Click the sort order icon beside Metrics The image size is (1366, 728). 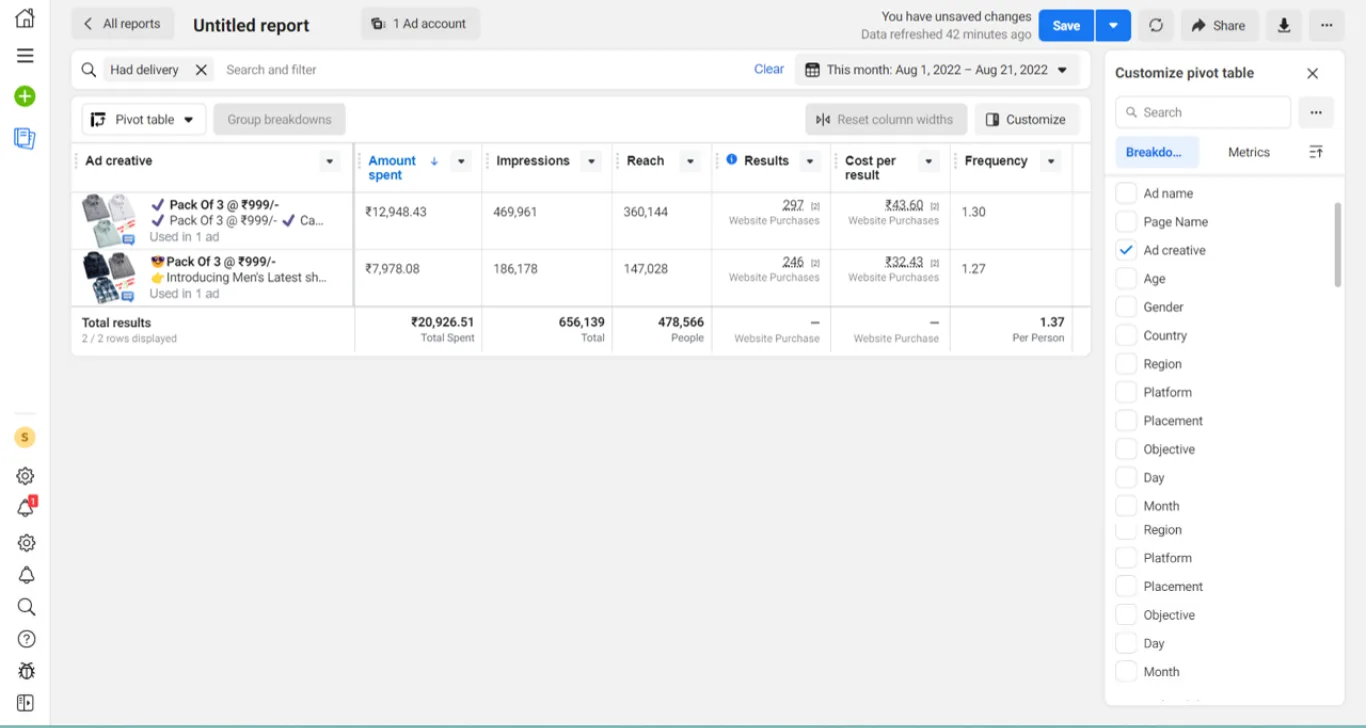click(x=1316, y=152)
